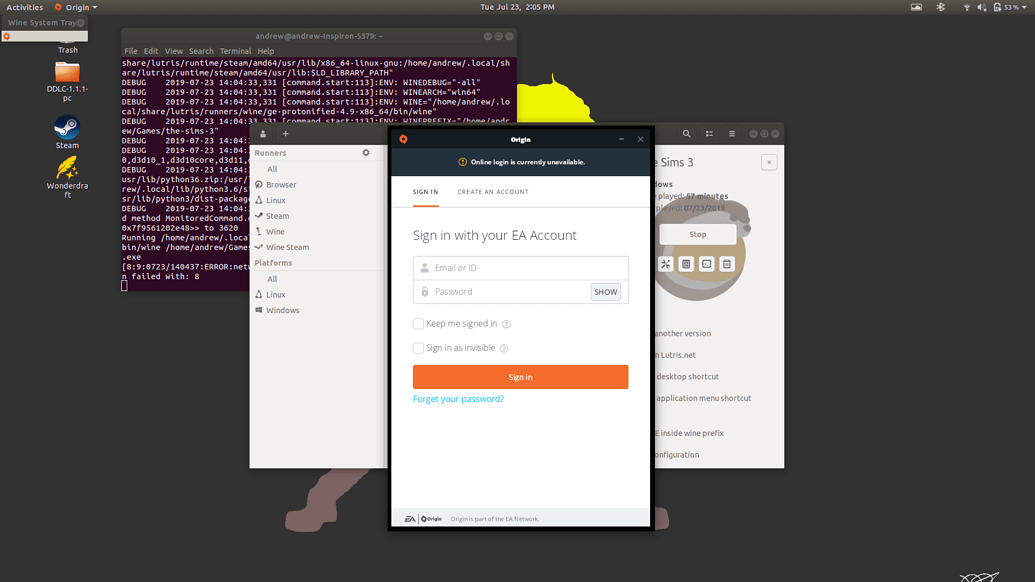The image size is (1035, 582).
Task: Open the game configure tools icon
Action: click(x=665, y=264)
